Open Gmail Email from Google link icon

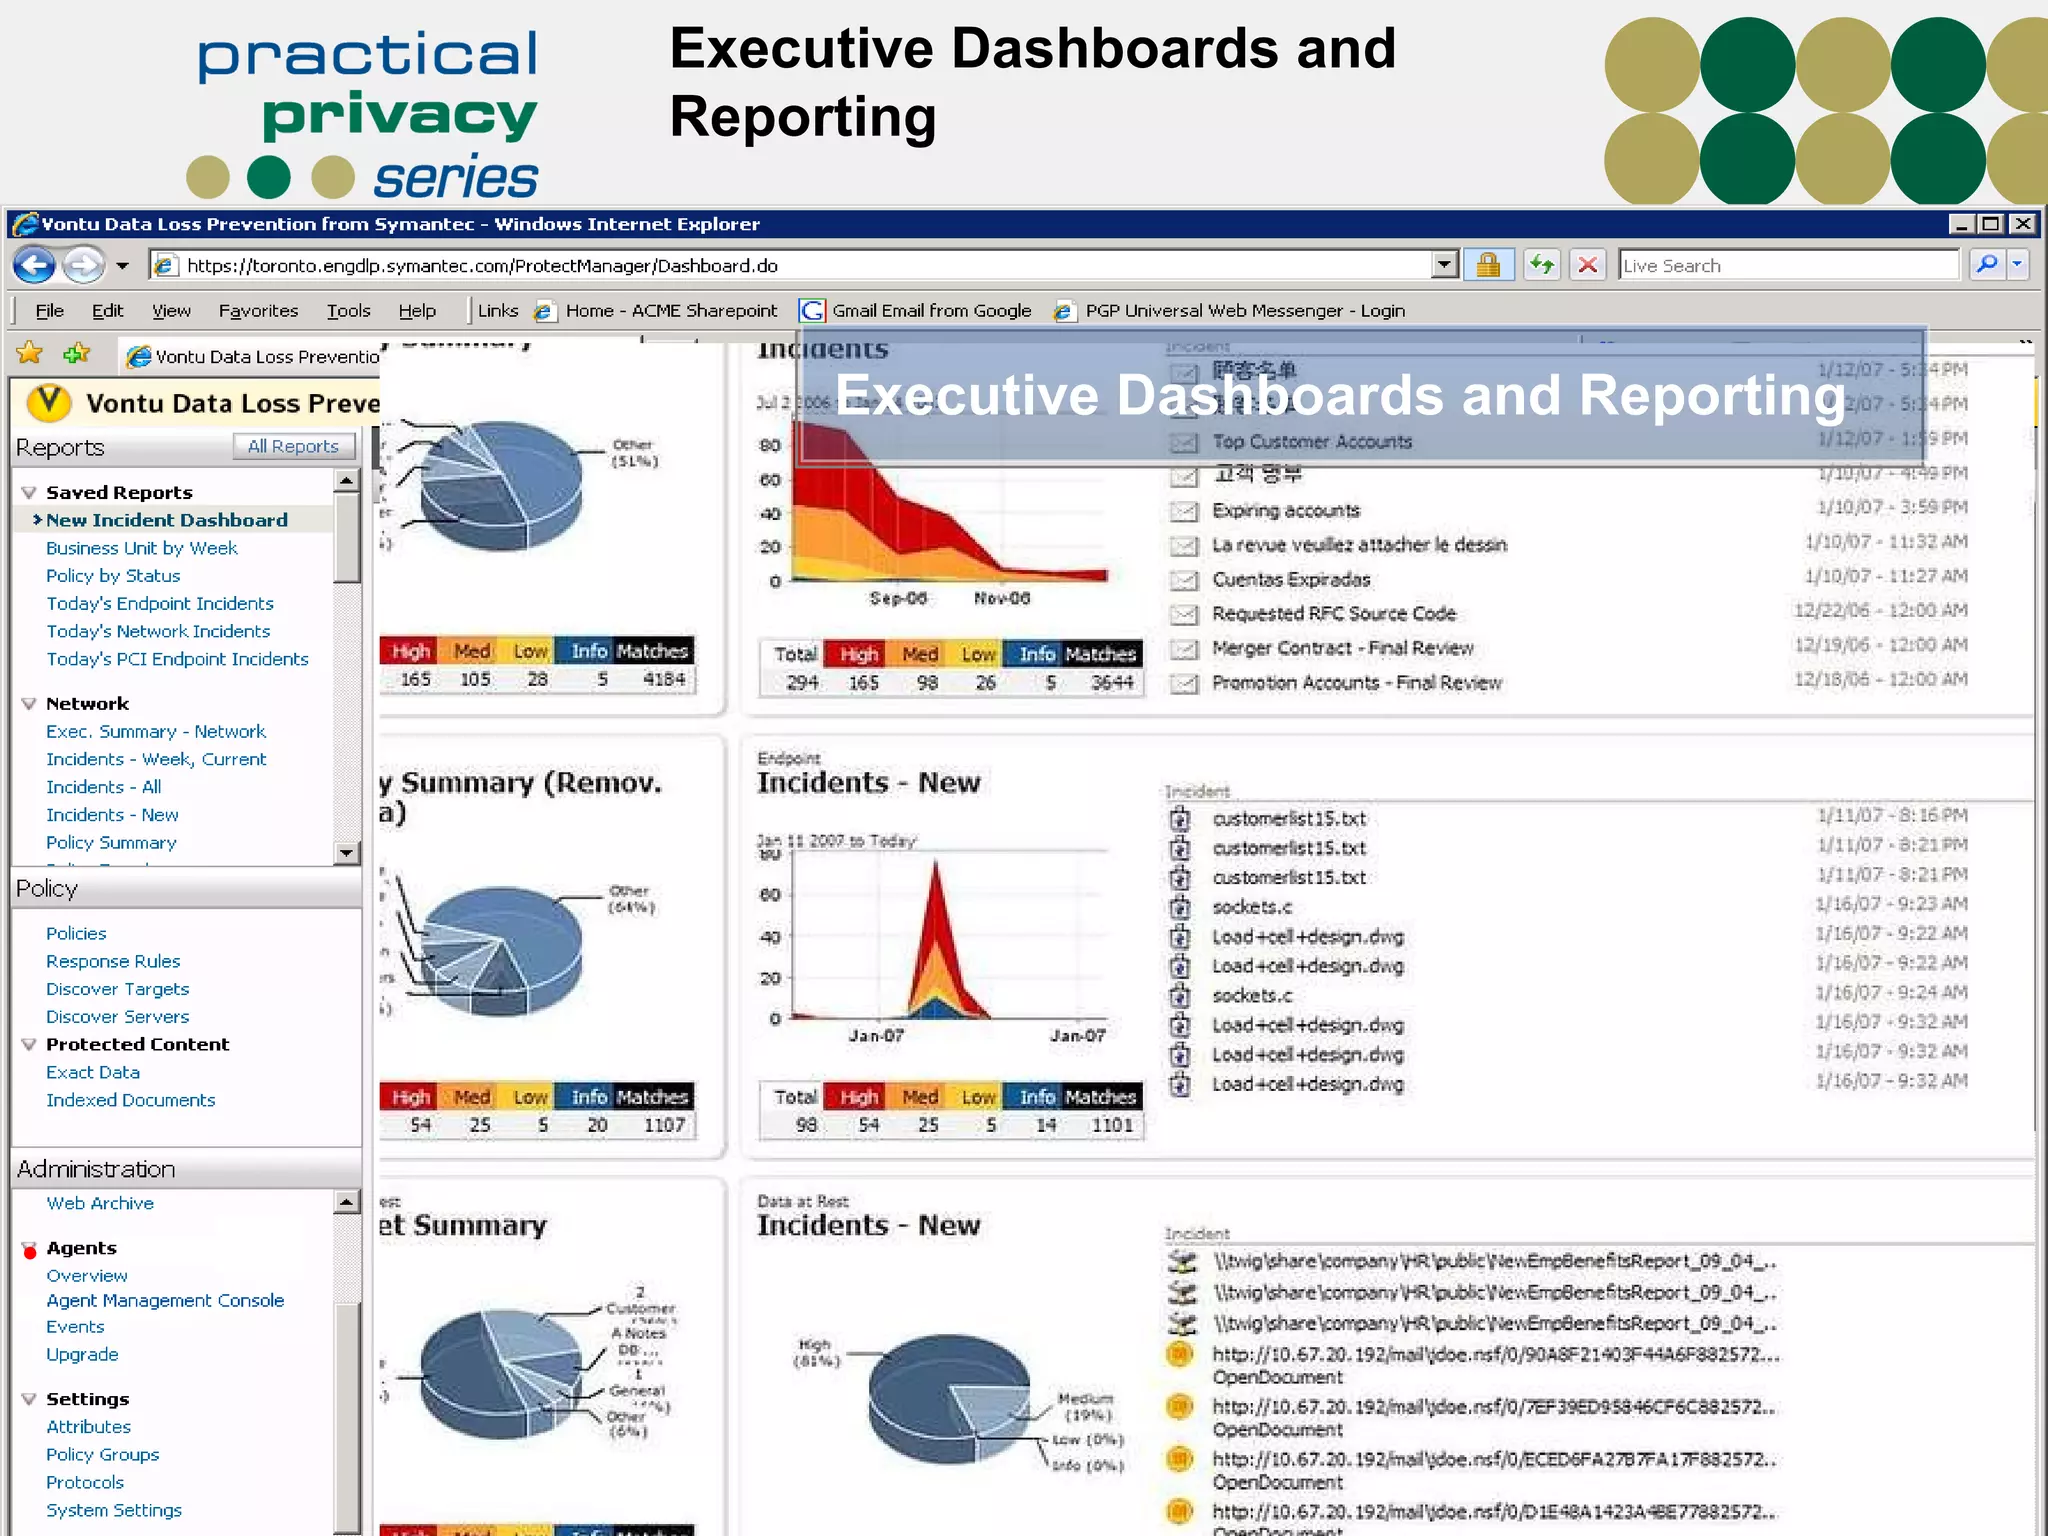pyautogui.click(x=812, y=311)
